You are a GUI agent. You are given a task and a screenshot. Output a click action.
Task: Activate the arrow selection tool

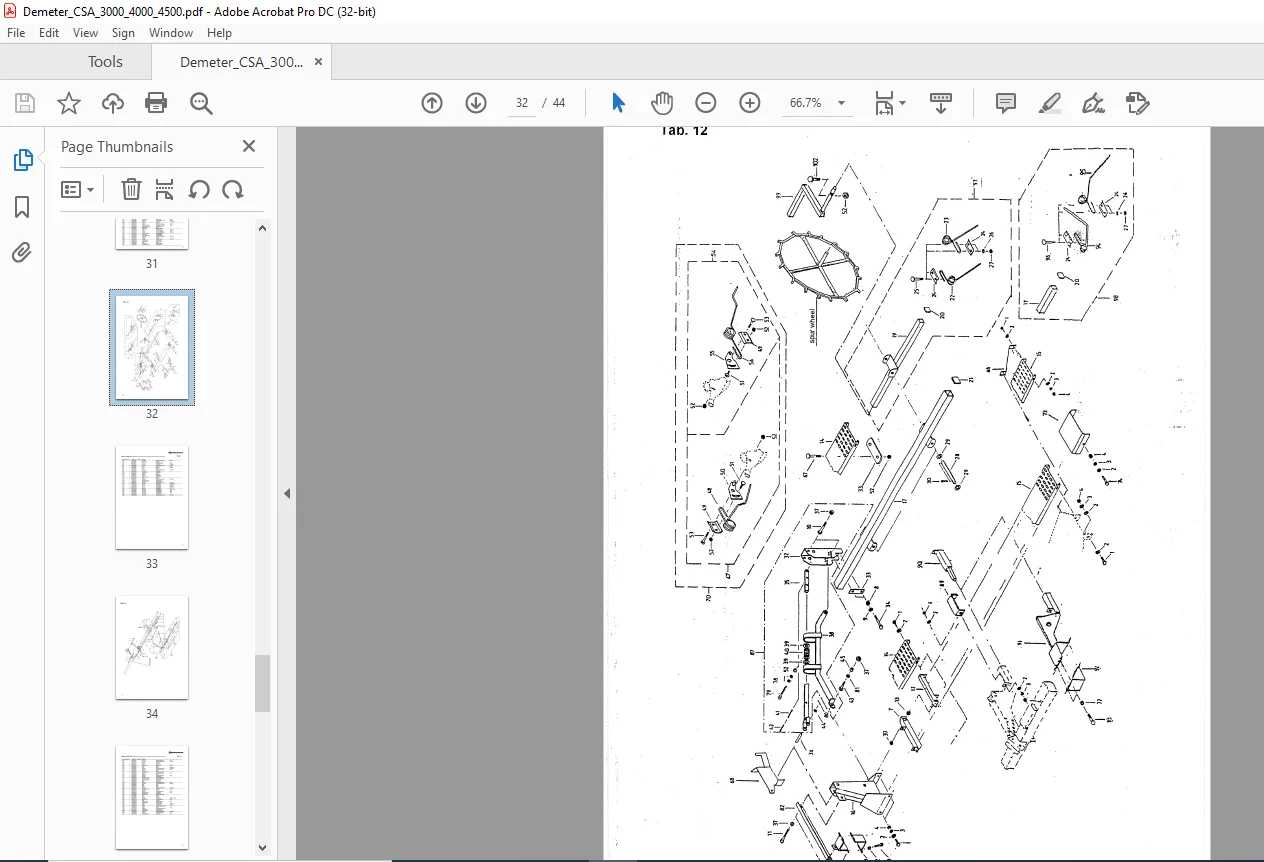618,103
